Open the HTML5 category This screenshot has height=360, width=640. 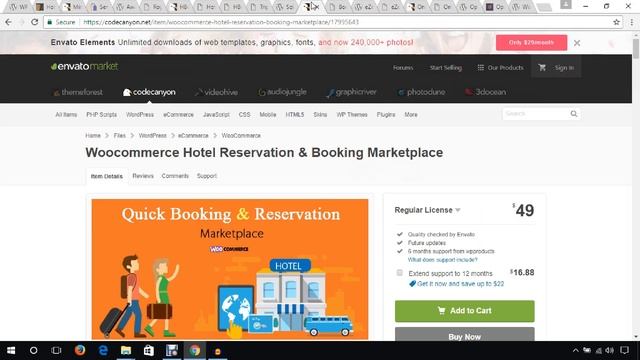tap(295, 115)
